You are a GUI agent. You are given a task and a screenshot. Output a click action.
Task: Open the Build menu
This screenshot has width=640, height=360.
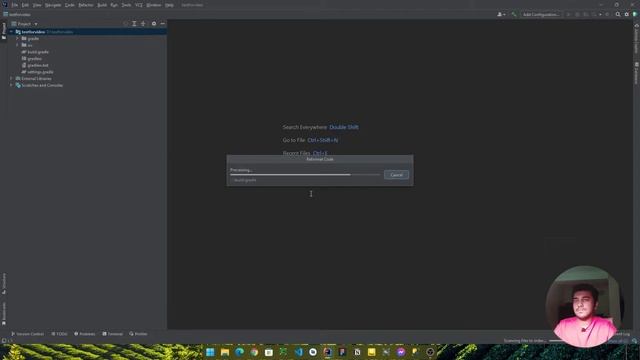102,5
